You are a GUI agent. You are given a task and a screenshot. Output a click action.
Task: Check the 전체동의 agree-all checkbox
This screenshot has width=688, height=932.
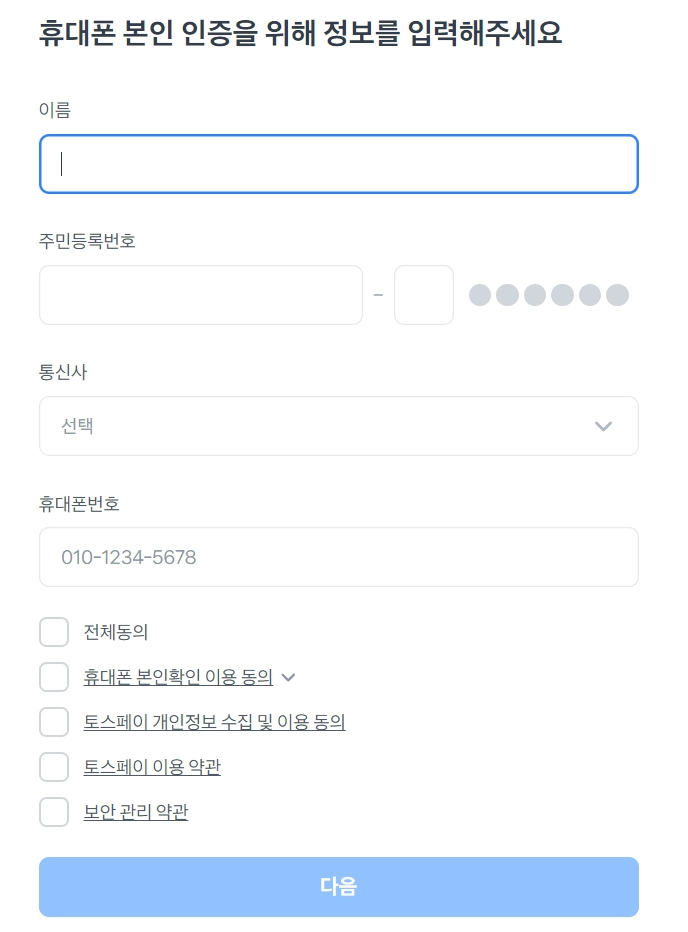pos(54,632)
